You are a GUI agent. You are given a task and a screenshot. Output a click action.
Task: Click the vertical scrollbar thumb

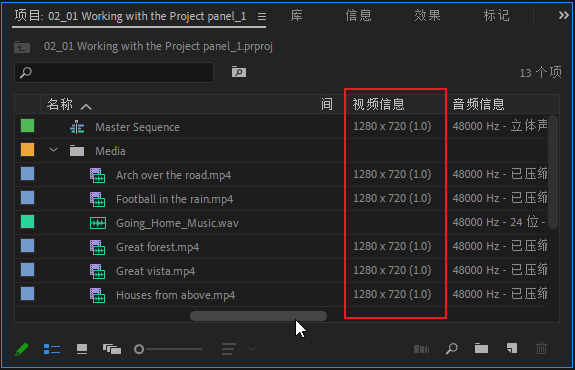(553, 172)
